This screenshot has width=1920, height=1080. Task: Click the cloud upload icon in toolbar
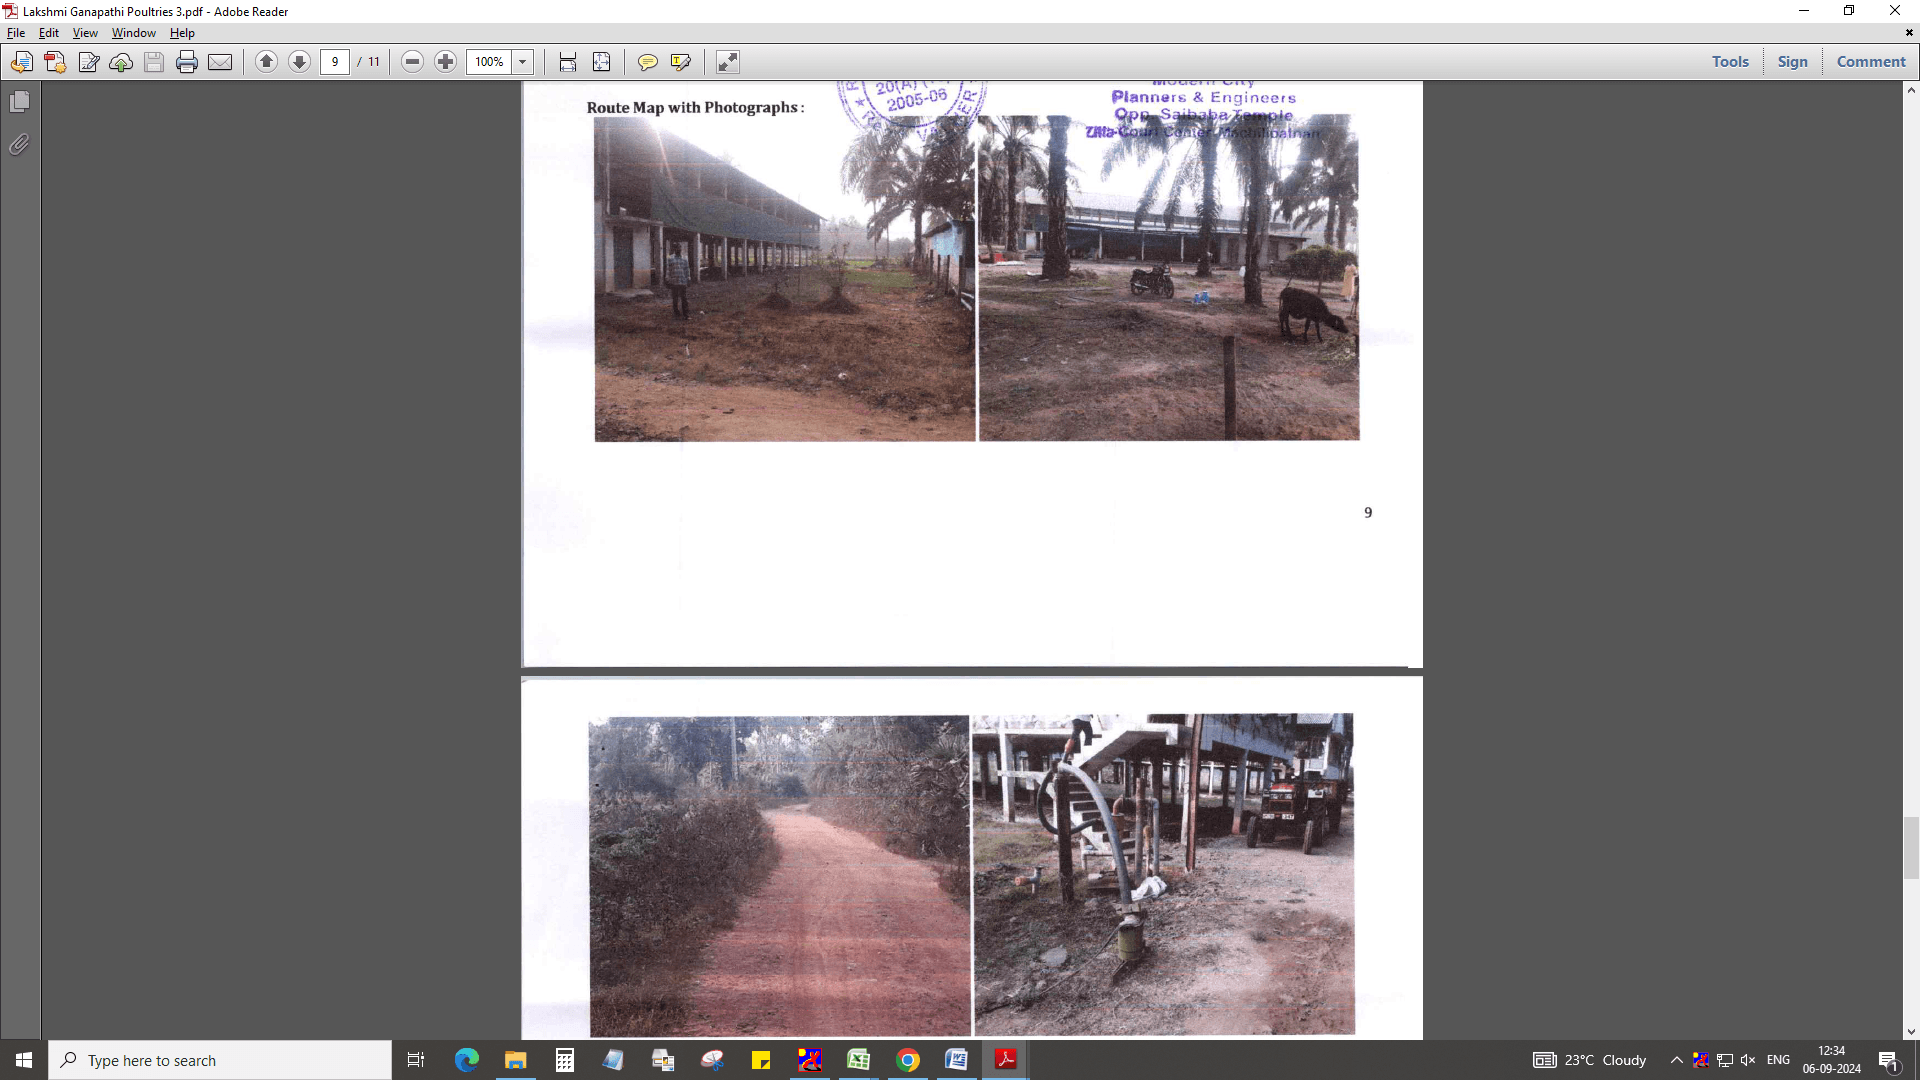pos(121,62)
